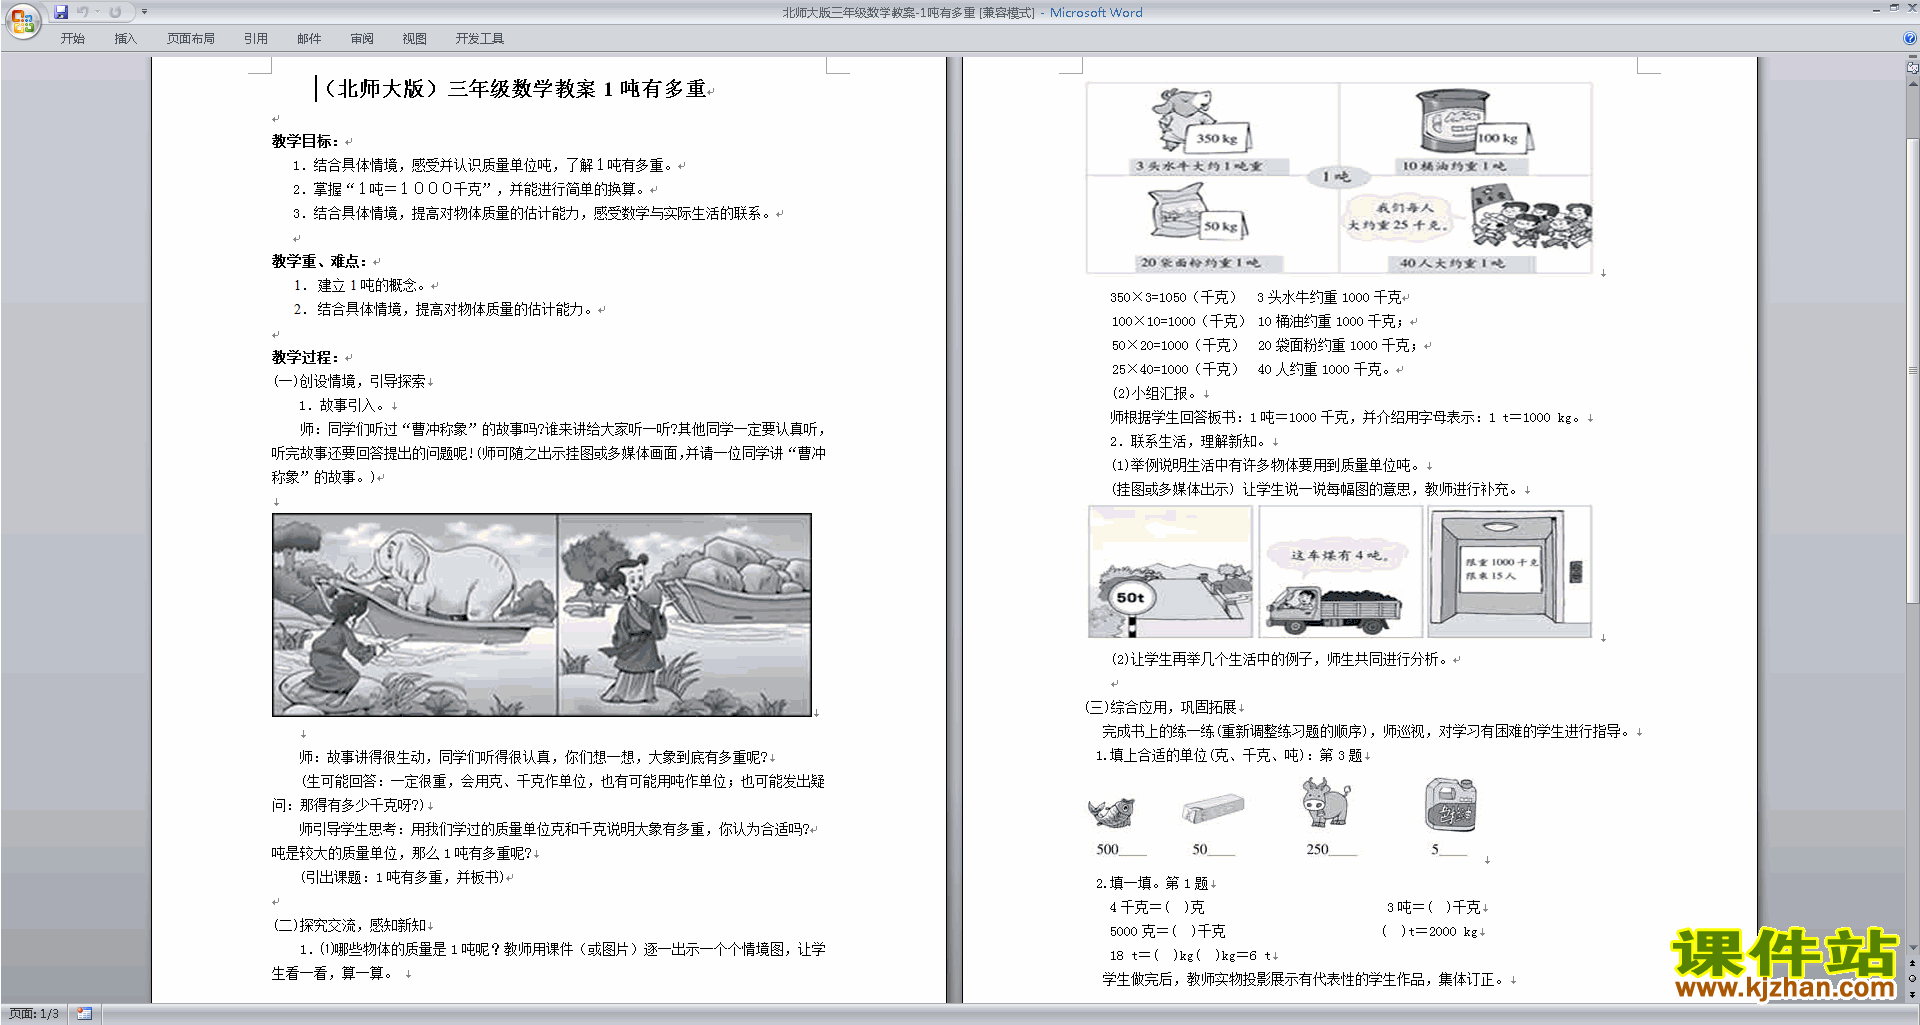1920x1025 pixels.
Task: Click the vertical scrollbar down arrow
Action: pyautogui.click(x=1912, y=947)
